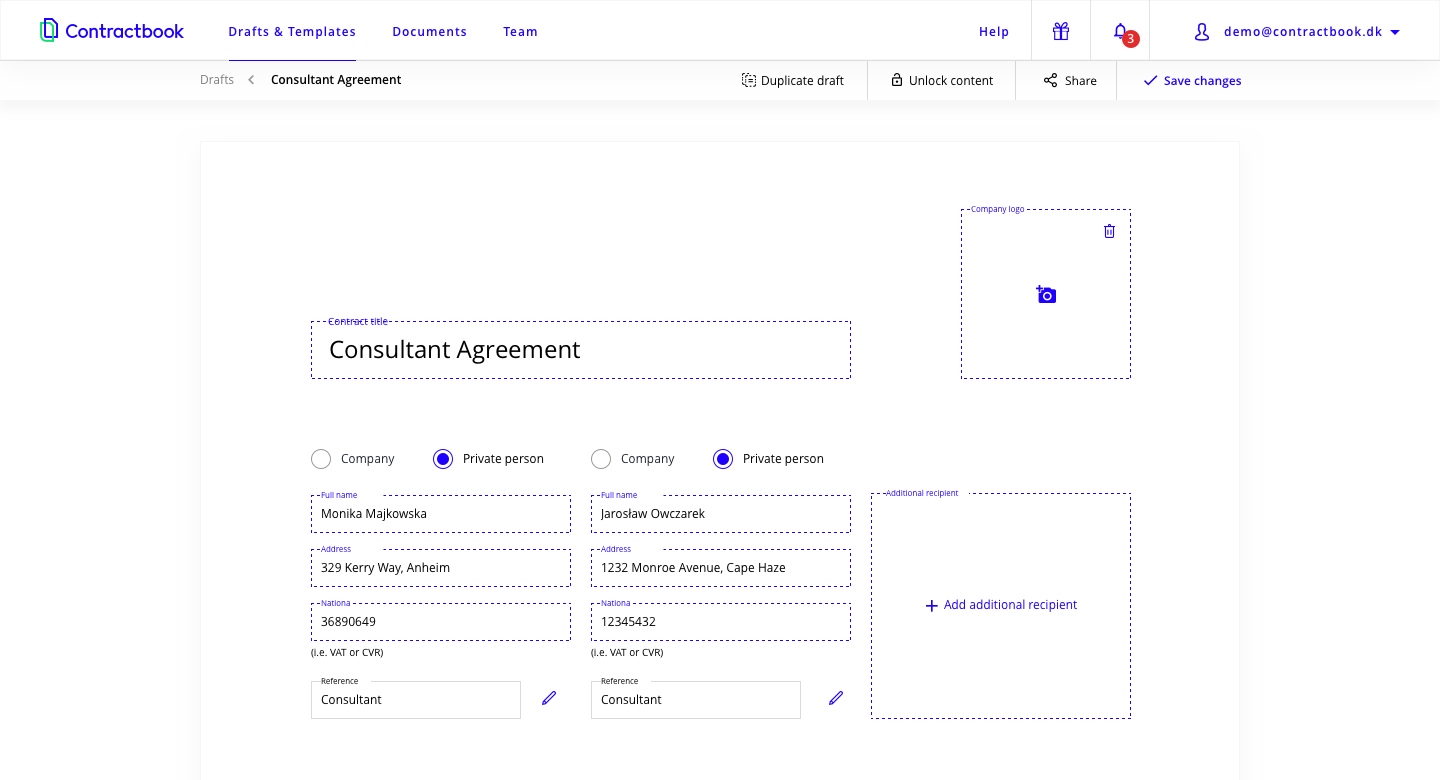Share the Consultant Agreement draft
The image size is (1440, 780).
click(x=1070, y=81)
